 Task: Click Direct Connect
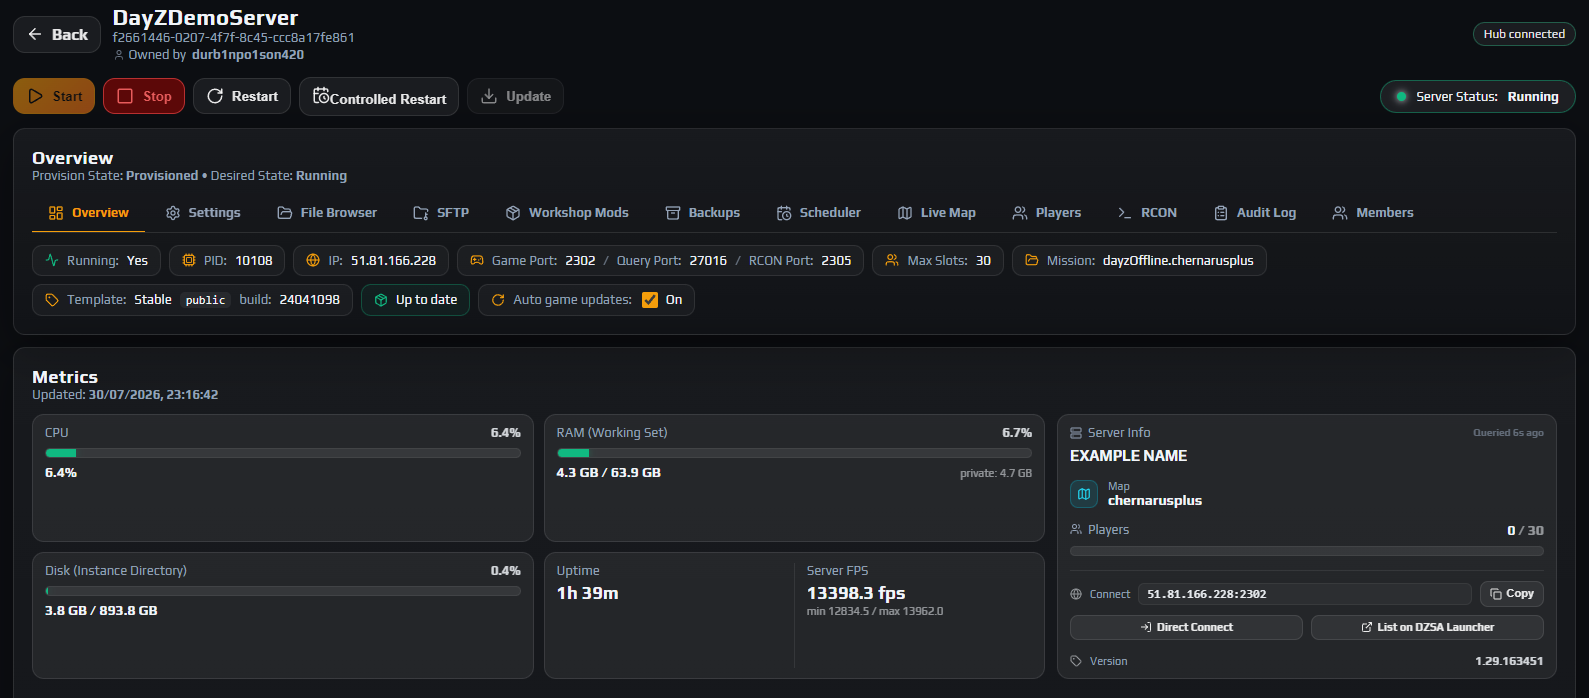click(1186, 627)
